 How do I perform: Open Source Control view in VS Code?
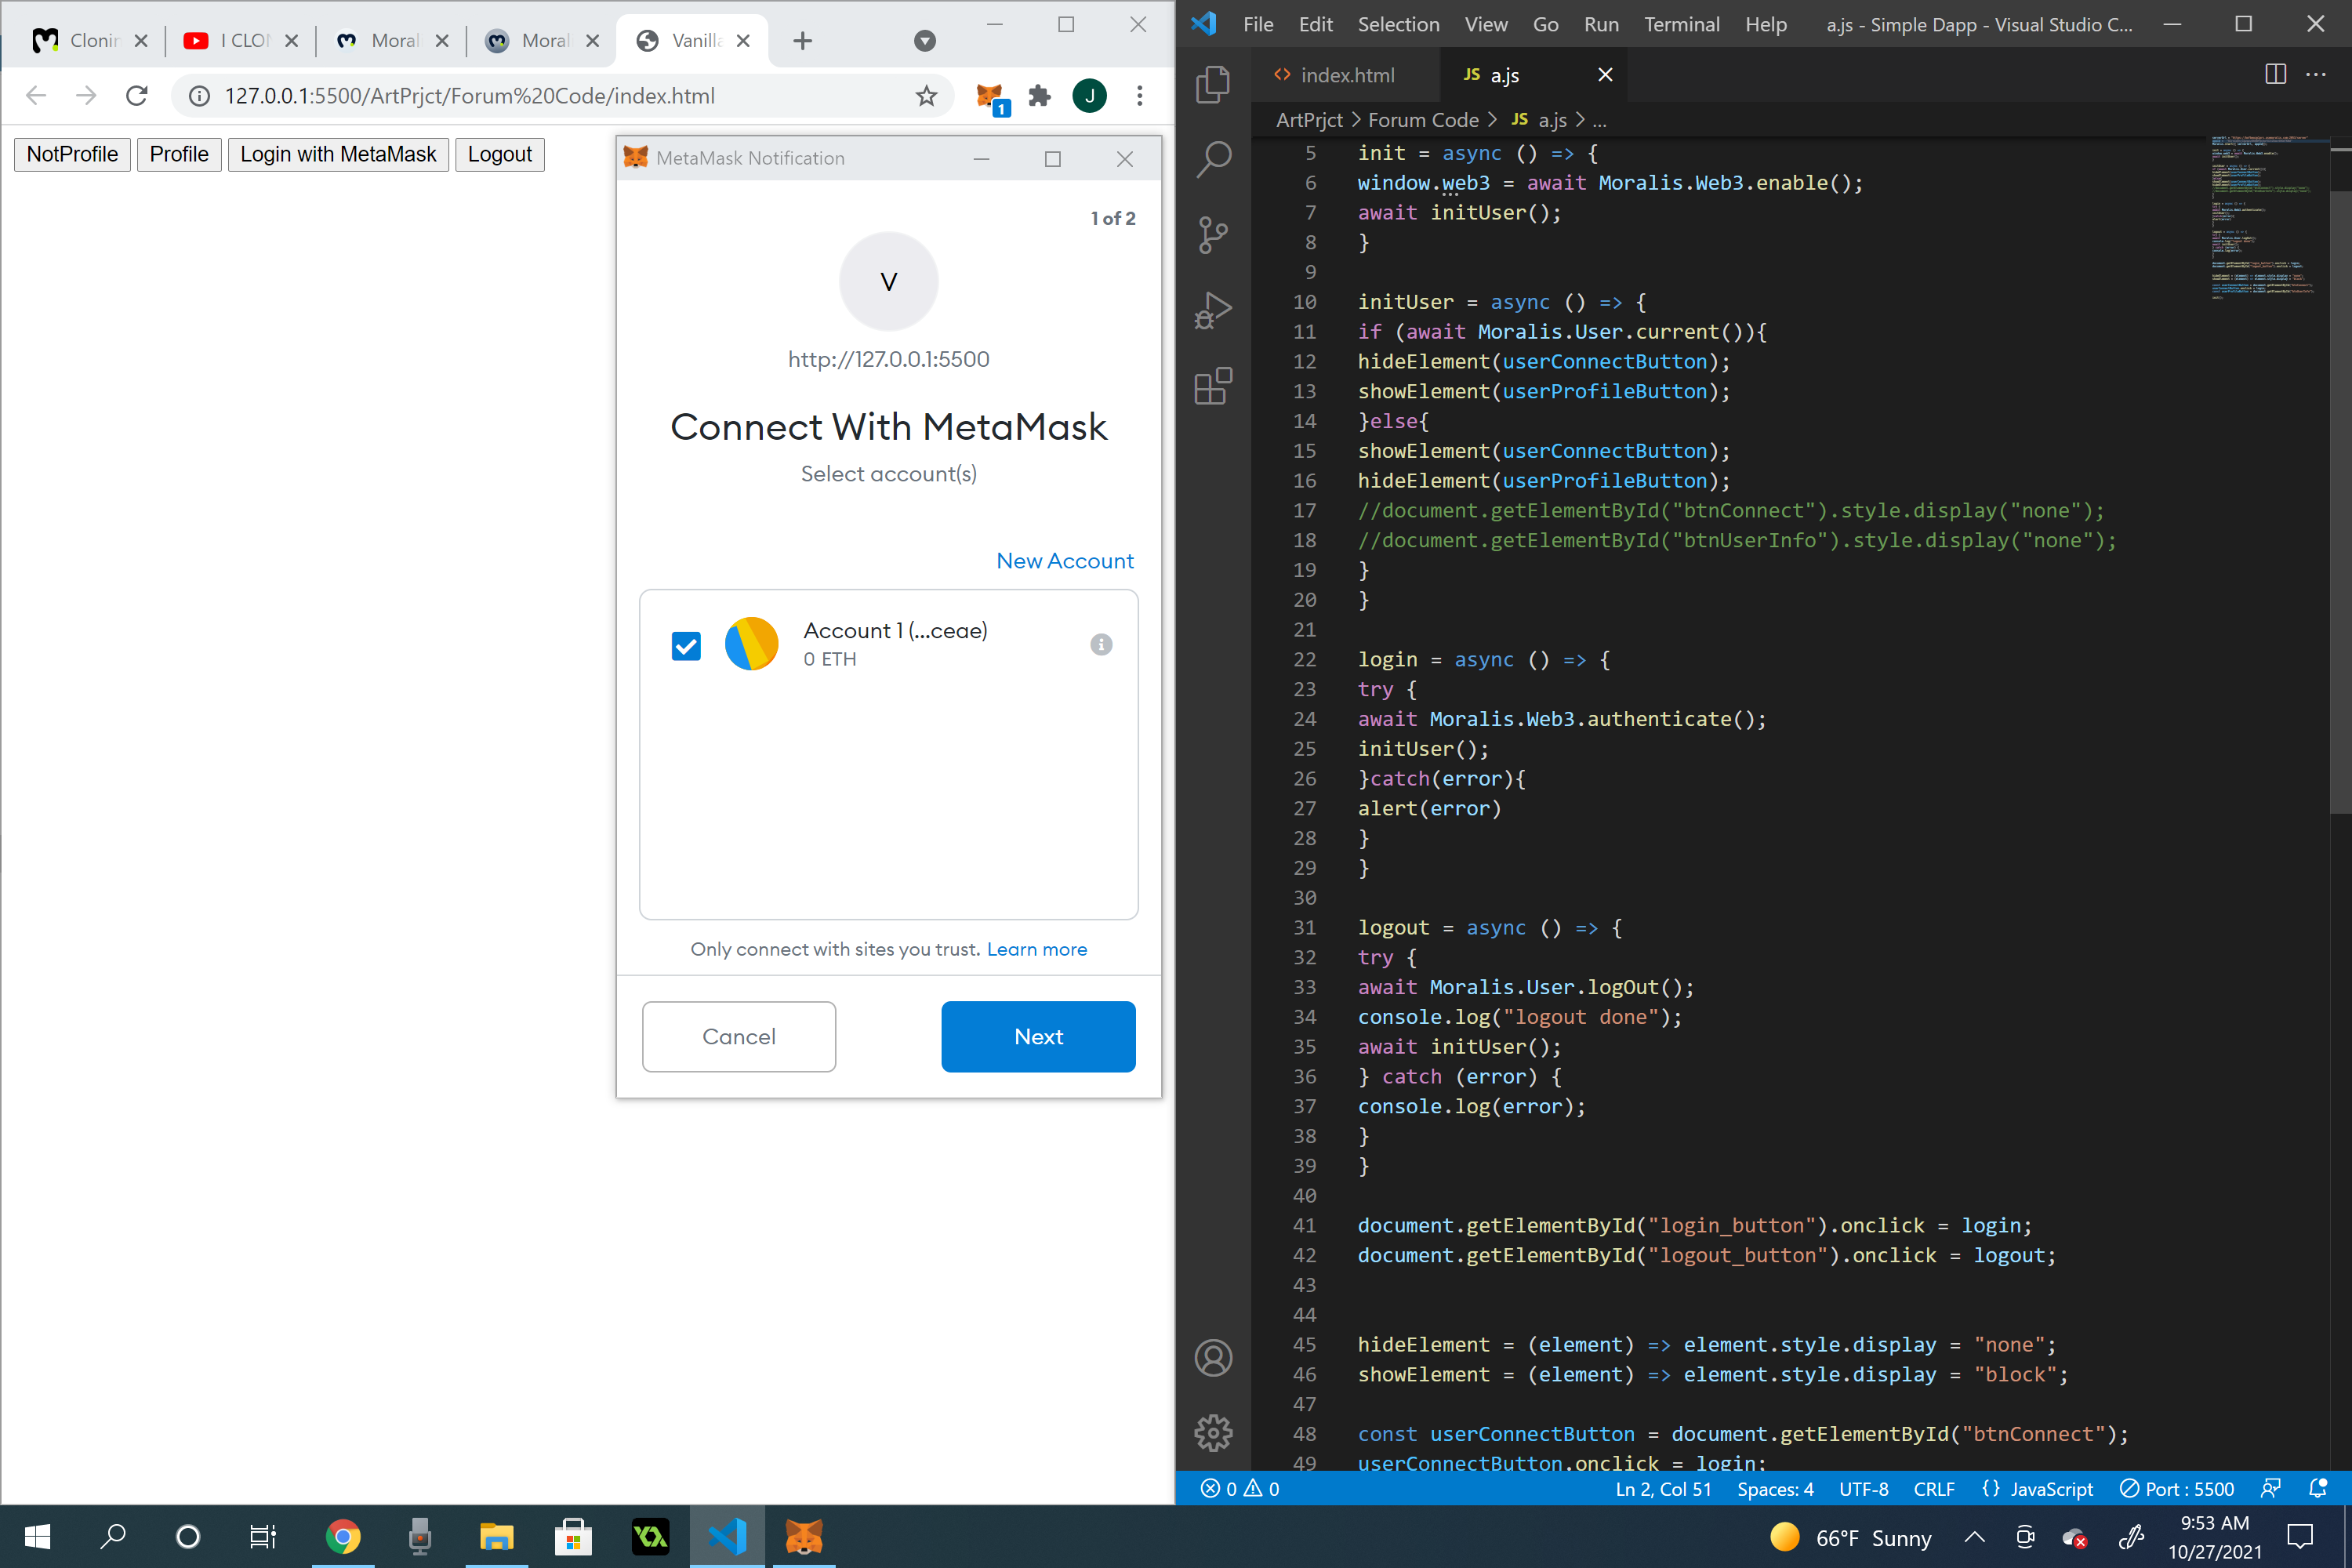[1213, 235]
